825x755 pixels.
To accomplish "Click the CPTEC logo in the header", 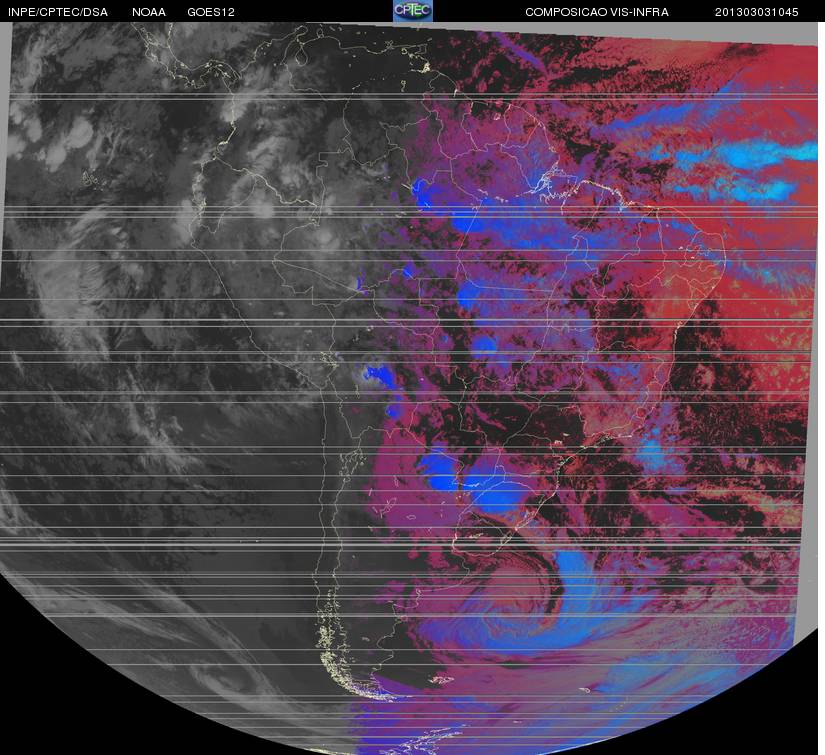I will tap(413, 11).
